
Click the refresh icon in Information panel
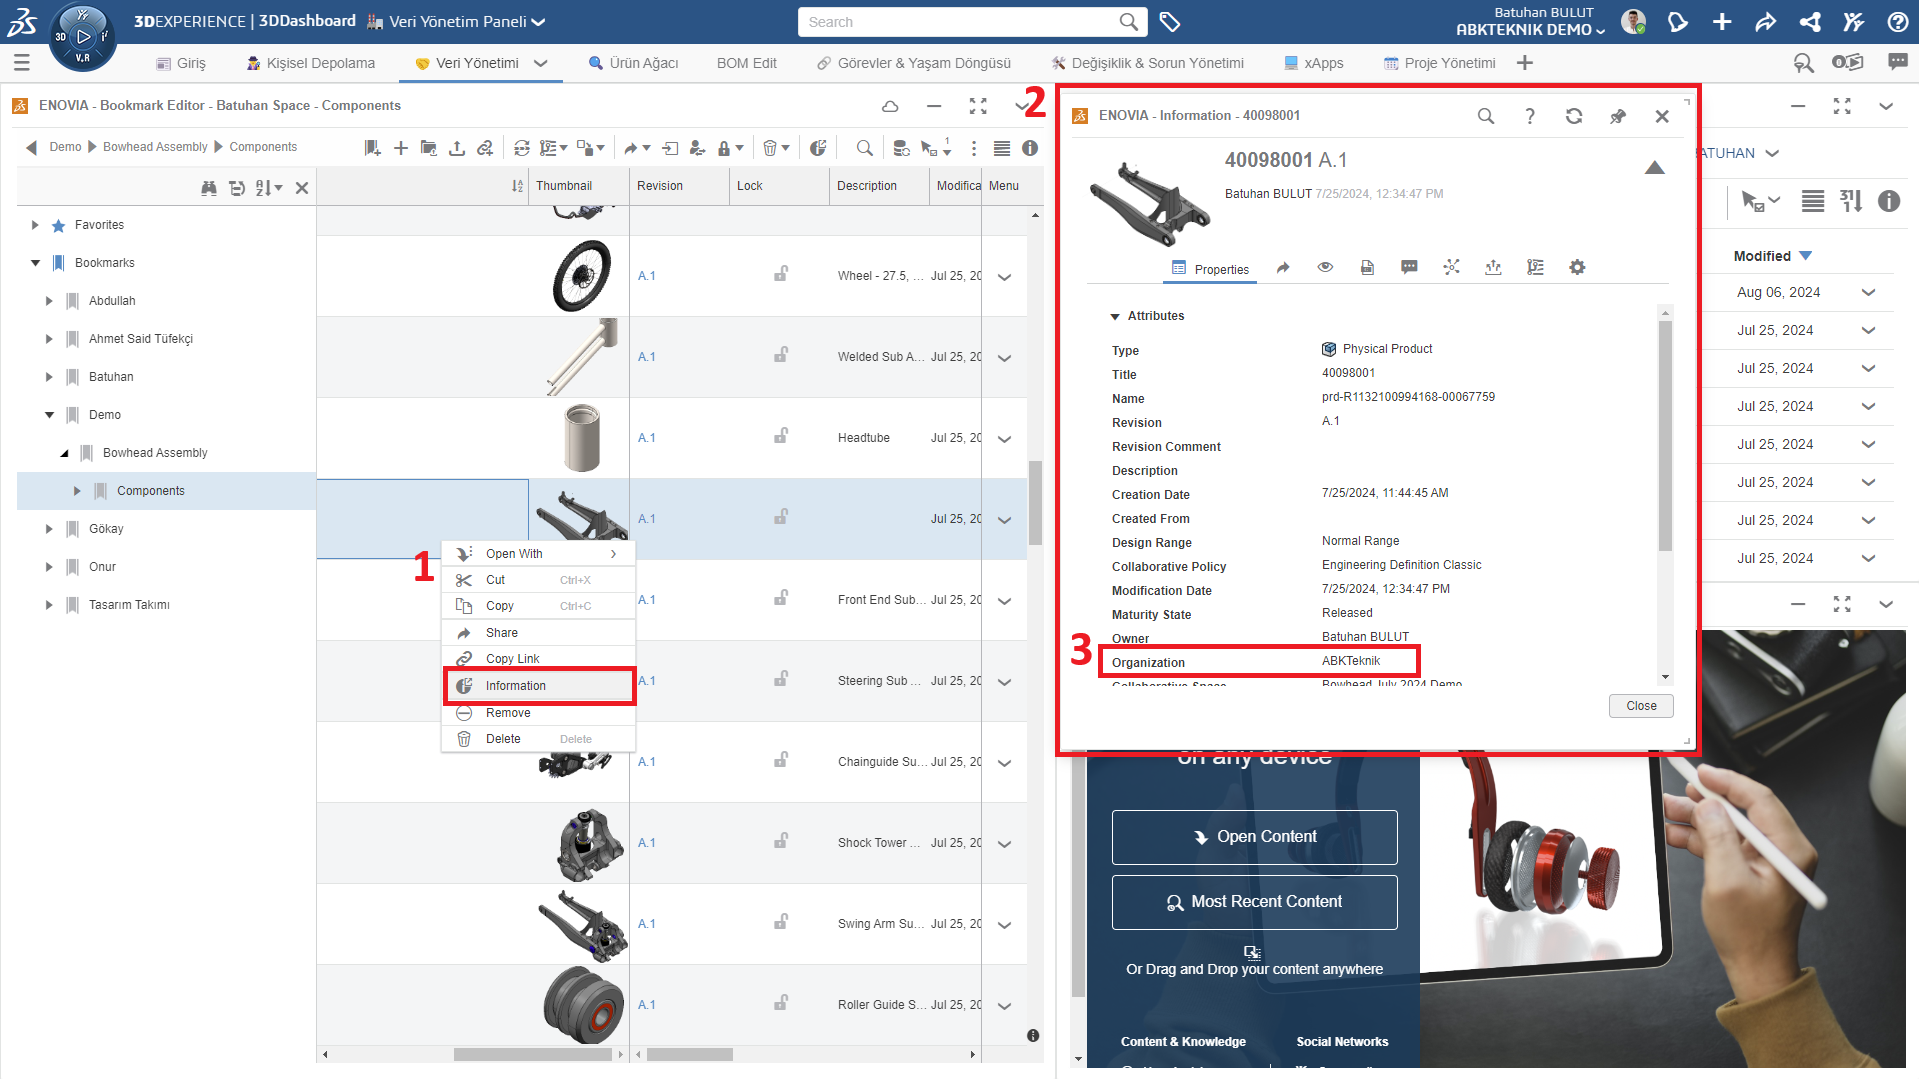[x=1573, y=116]
